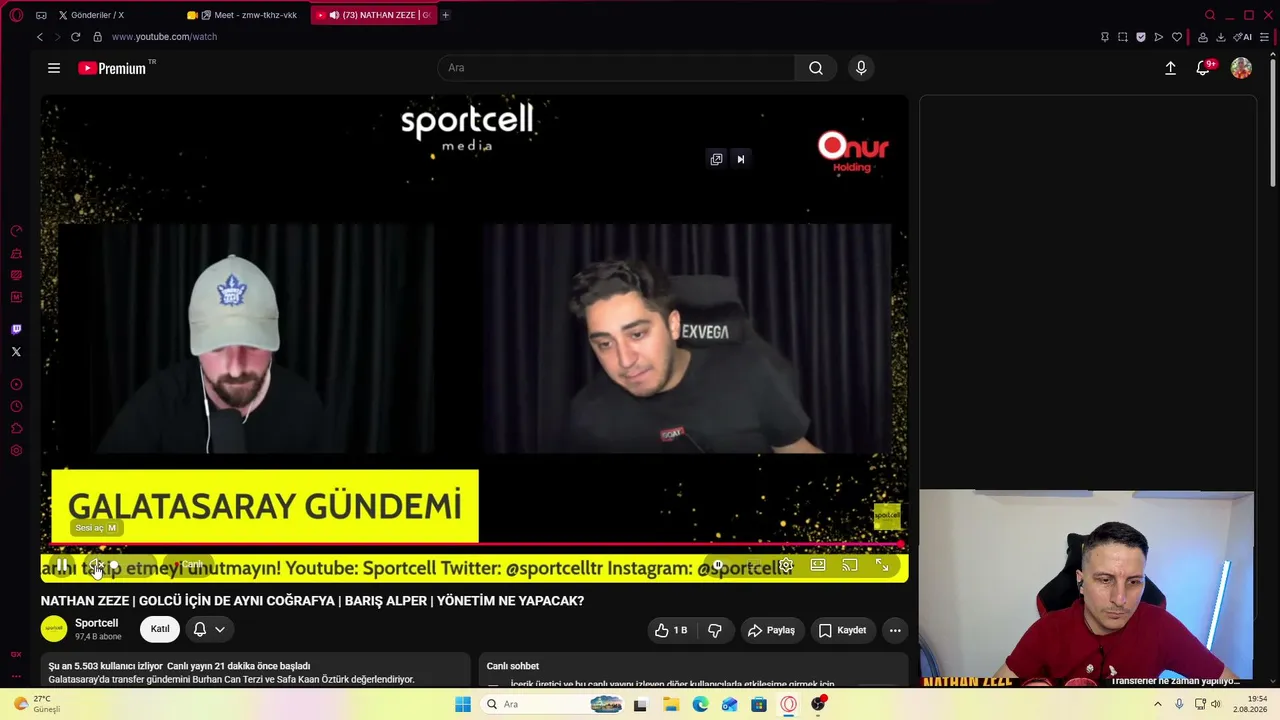Open Opera AI assistant button
This screenshot has width=1280, height=720.
click(1243, 37)
